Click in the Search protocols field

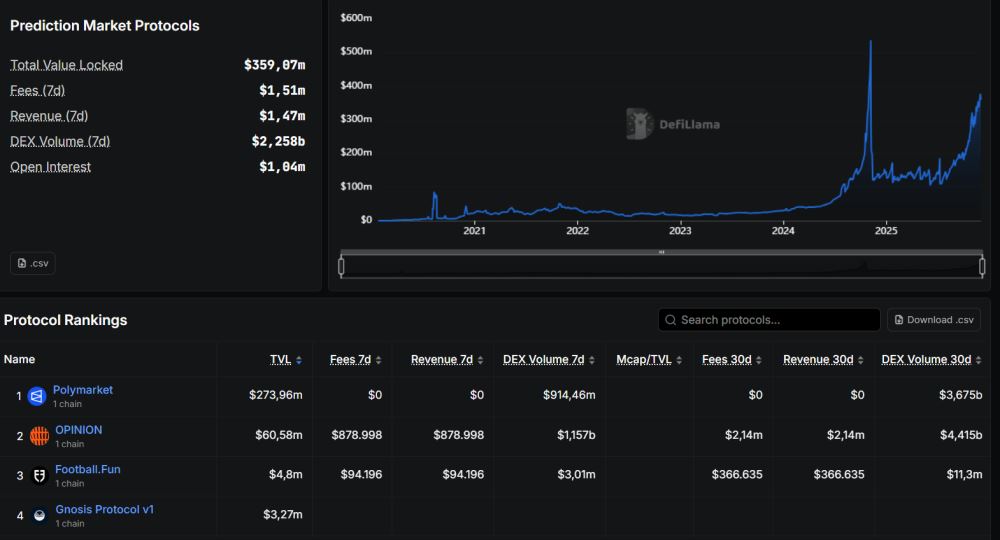[x=775, y=320]
